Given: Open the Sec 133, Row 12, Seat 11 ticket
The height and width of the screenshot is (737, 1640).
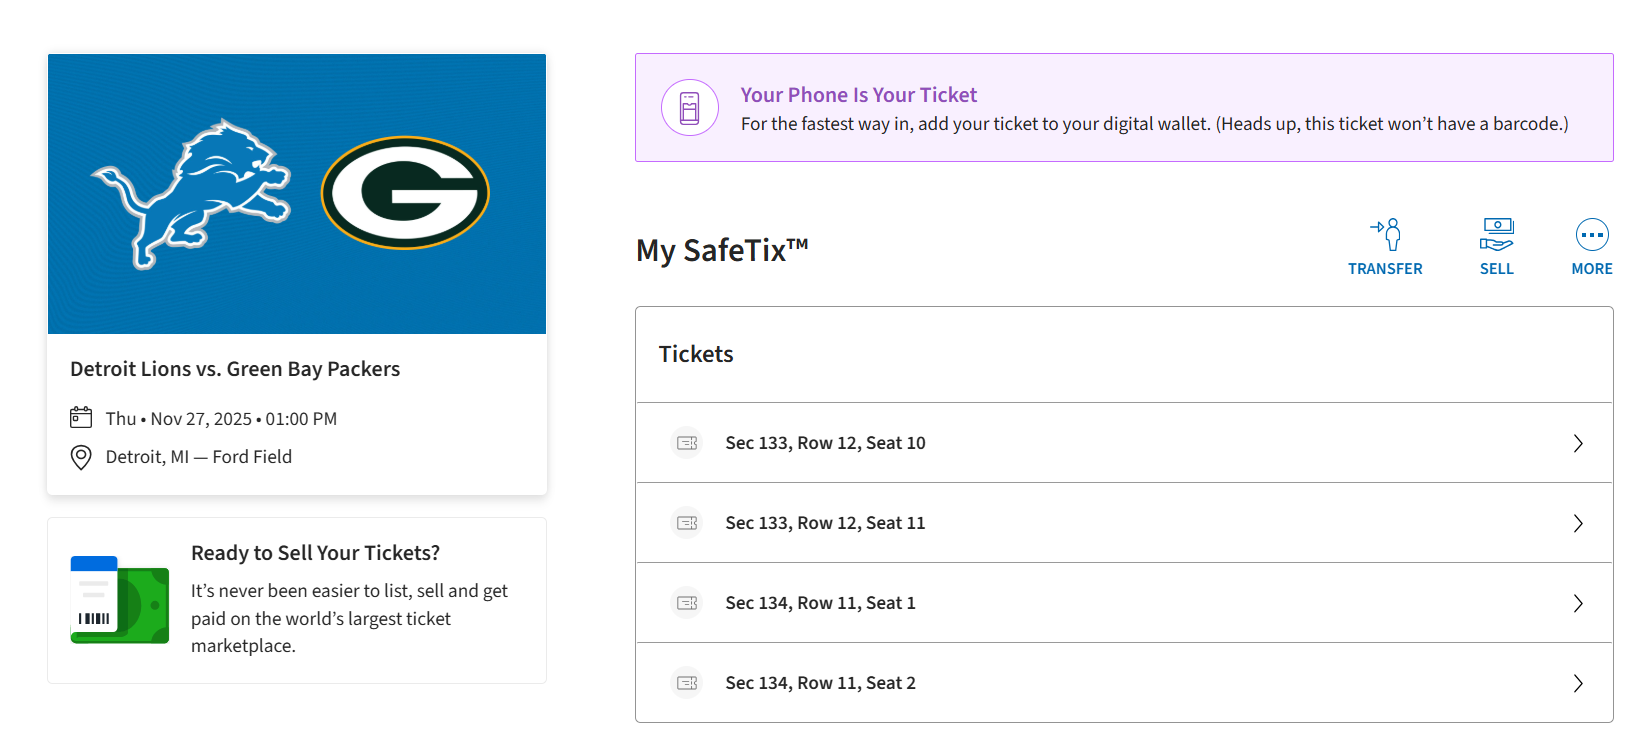Looking at the screenshot, I should coord(825,523).
